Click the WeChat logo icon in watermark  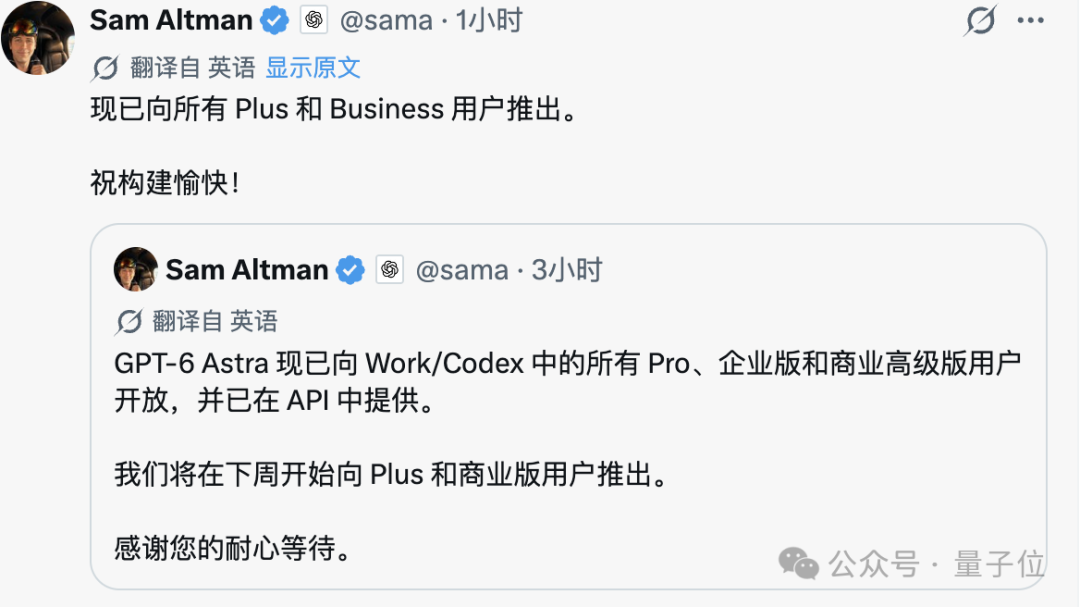pos(798,564)
